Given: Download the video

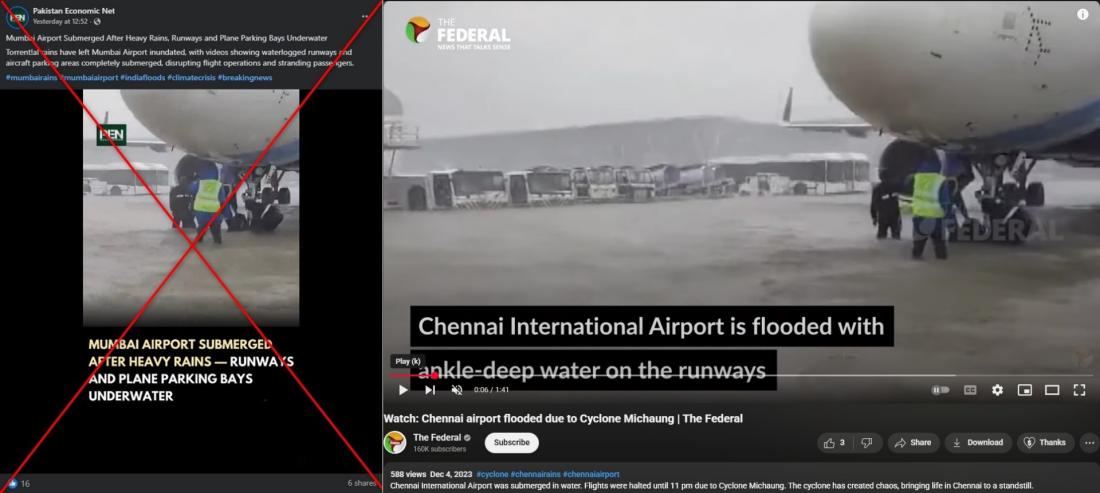Looking at the screenshot, I should 977,443.
